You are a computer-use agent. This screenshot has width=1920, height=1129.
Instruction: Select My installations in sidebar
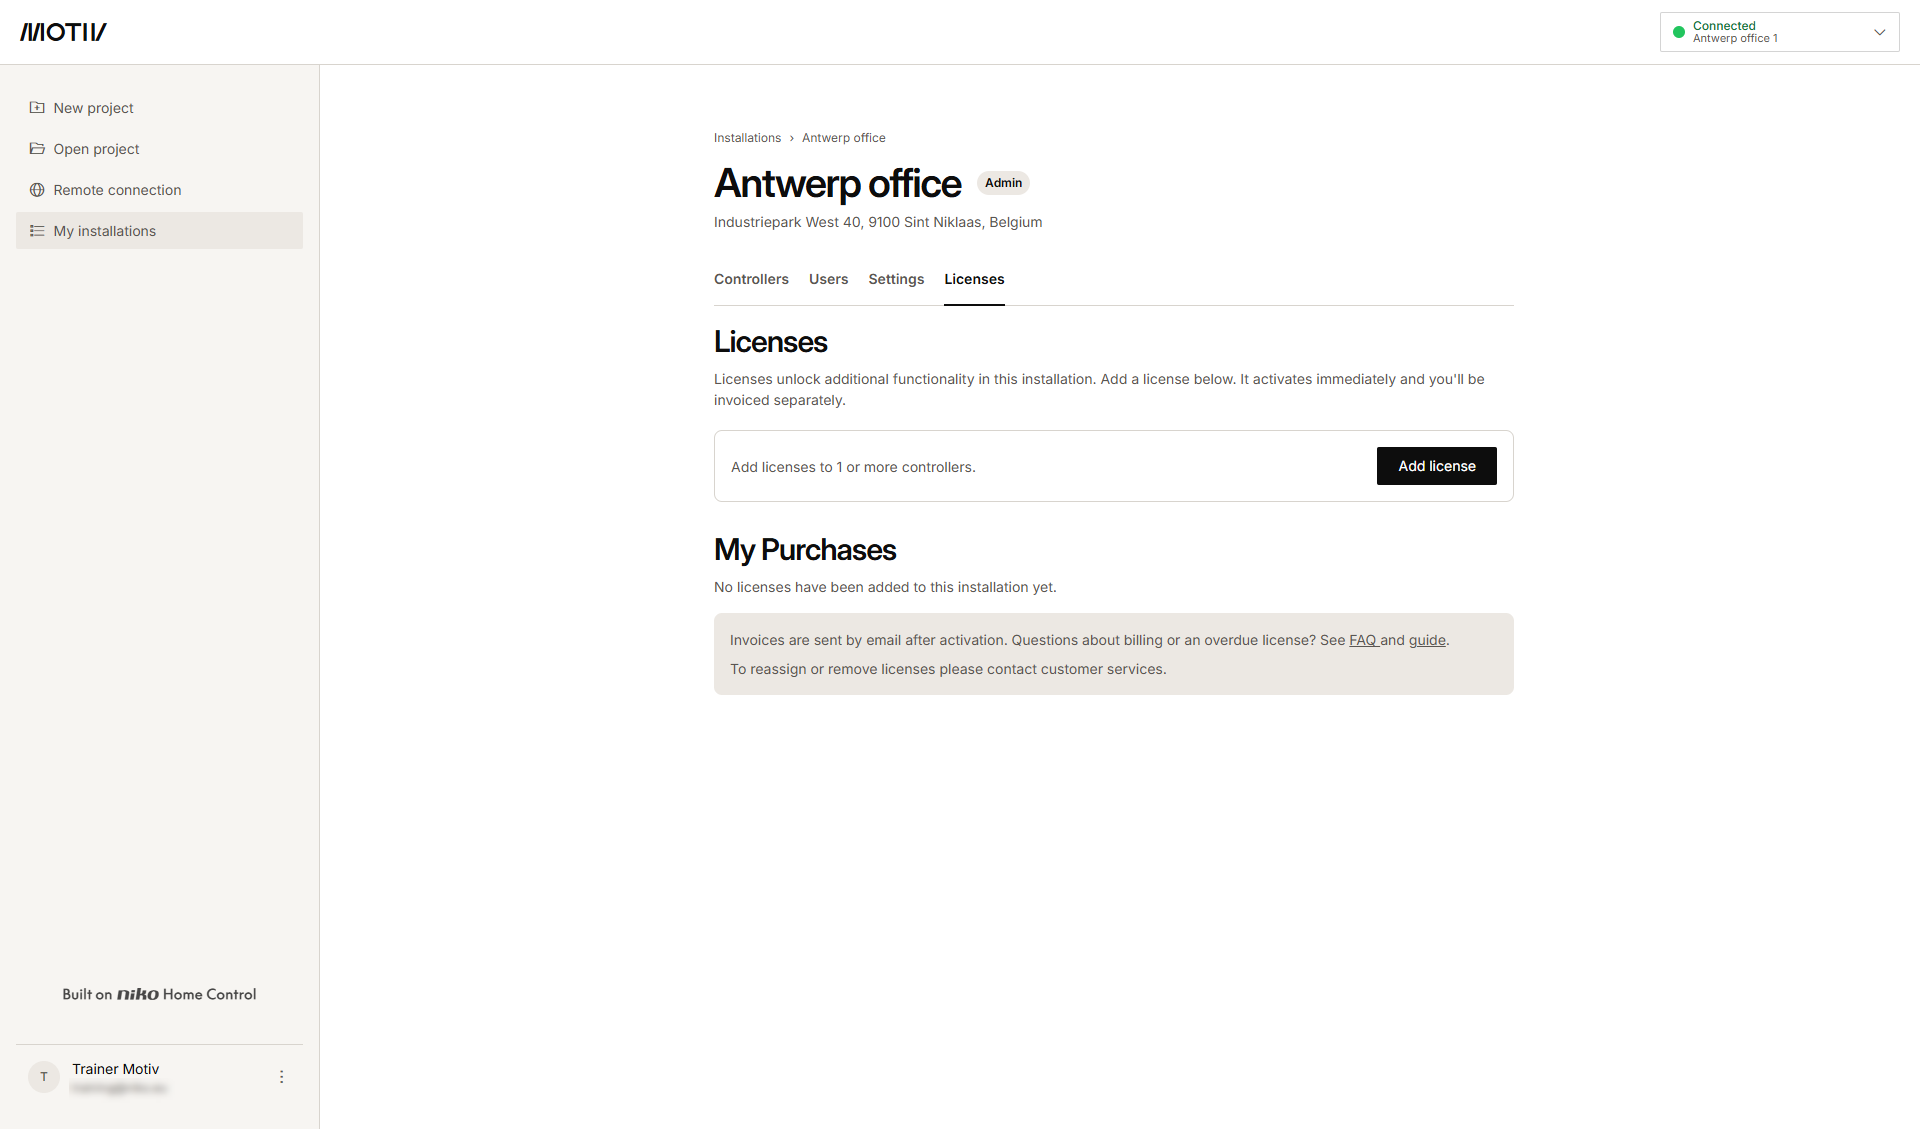pyautogui.click(x=159, y=230)
